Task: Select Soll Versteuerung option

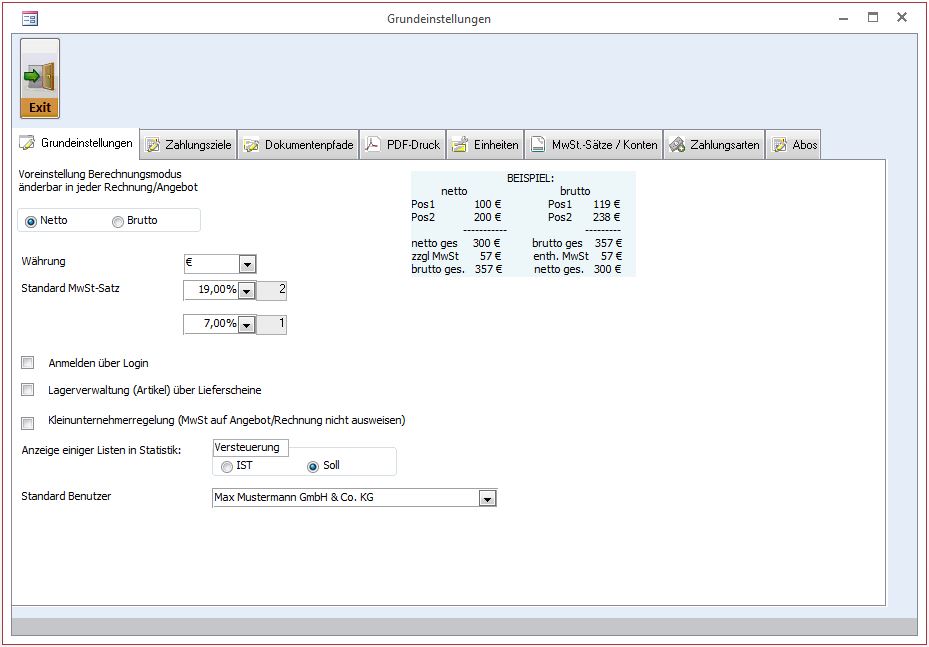Action: 313,467
